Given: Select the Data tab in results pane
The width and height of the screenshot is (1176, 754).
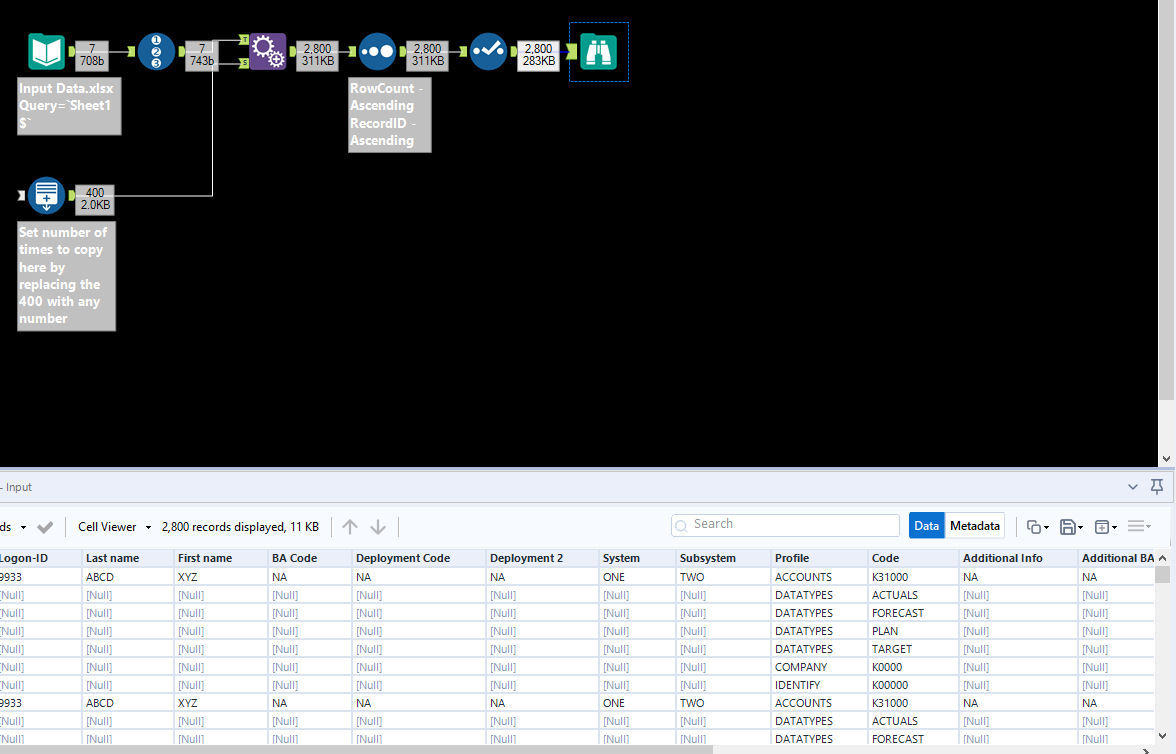Looking at the screenshot, I should [x=926, y=525].
